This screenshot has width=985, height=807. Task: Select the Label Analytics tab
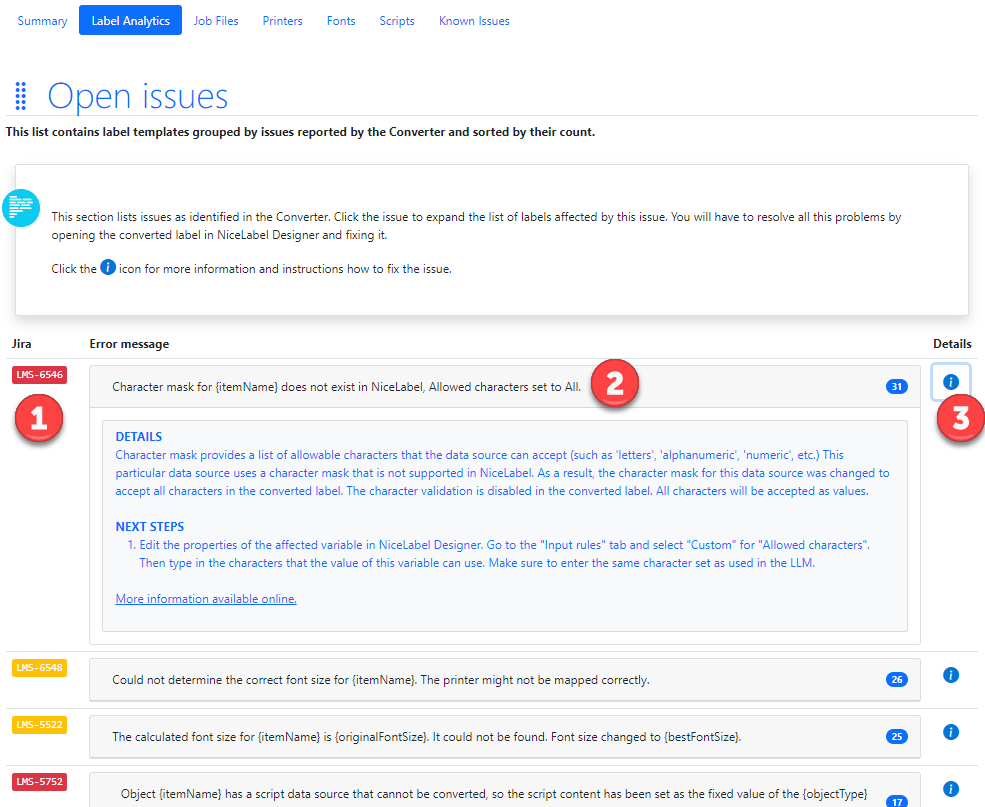(131, 21)
